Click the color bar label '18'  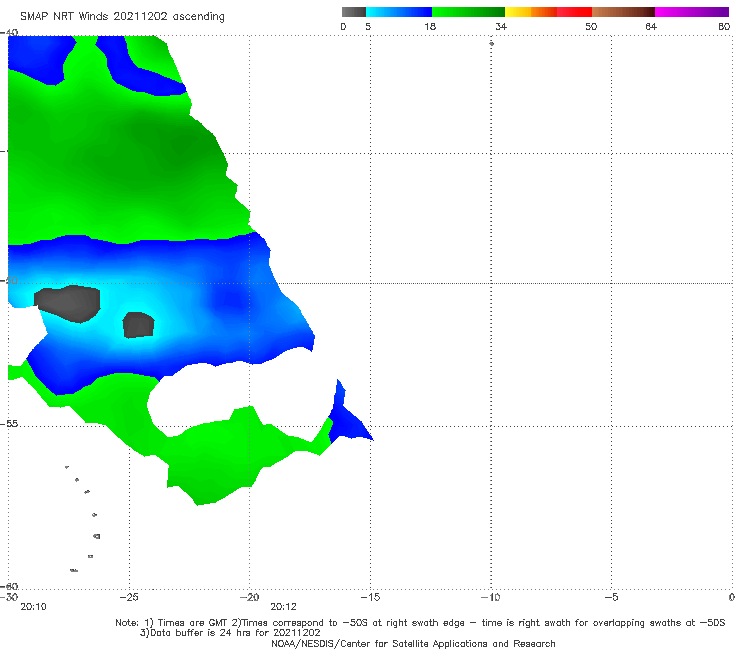pos(430,26)
